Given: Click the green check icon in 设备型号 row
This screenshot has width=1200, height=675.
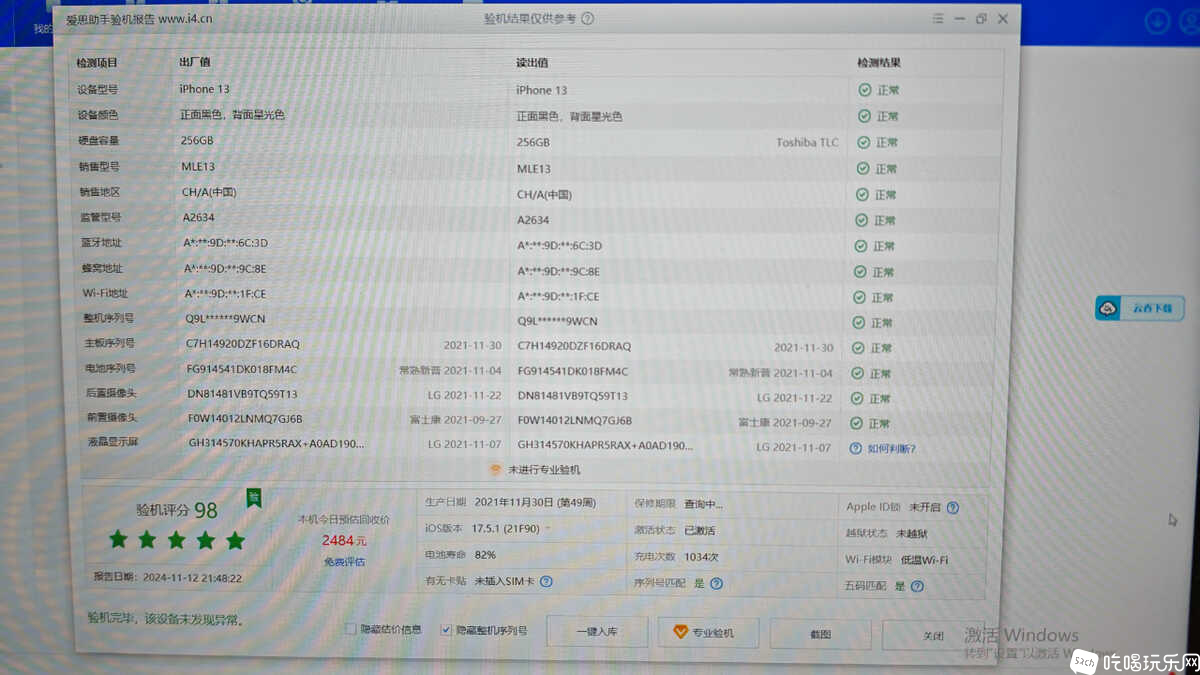Looking at the screenshot, I should pyautogui.click(x=864, y=90).
